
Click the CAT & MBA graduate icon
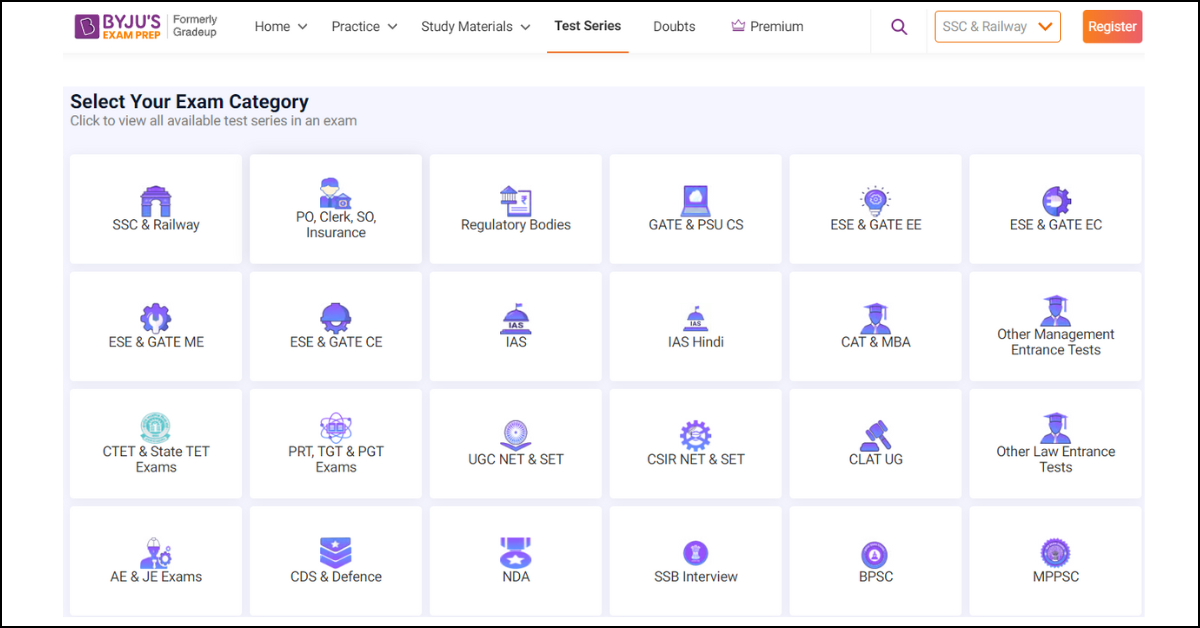(875, 318)
